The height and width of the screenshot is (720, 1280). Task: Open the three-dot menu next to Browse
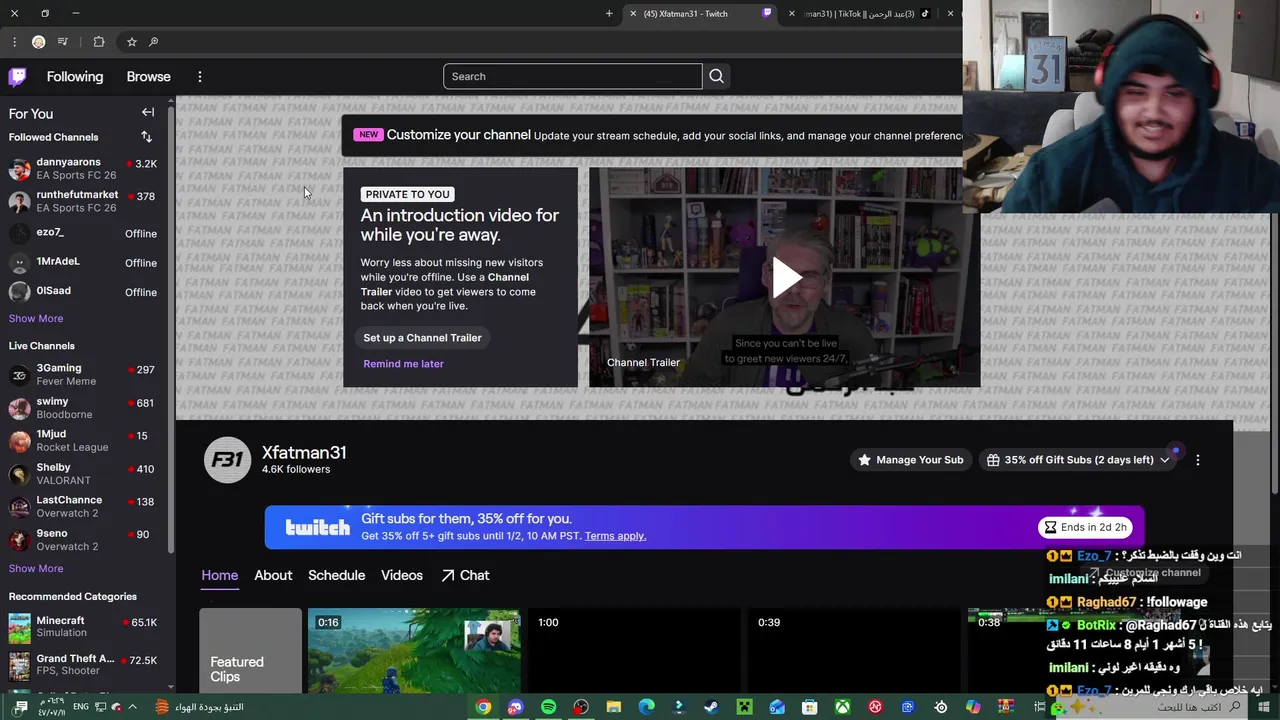[200, 77]
